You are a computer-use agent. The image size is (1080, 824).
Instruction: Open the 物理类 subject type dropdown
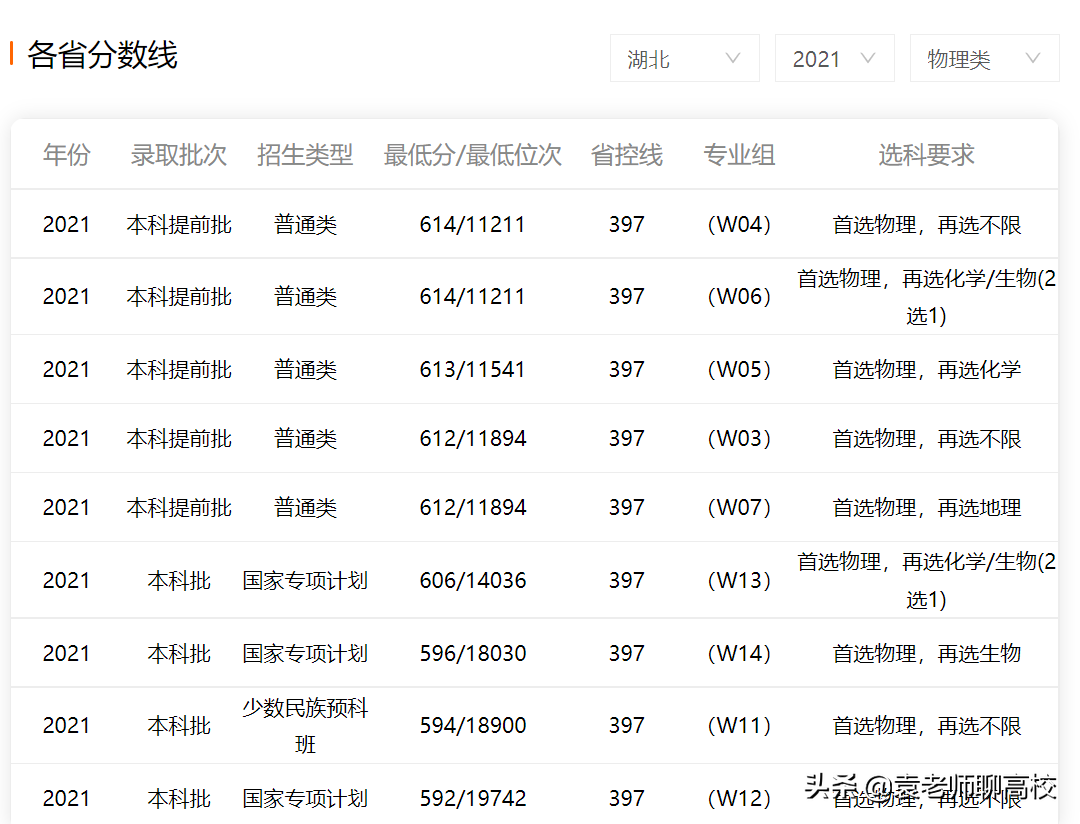coord(984,58)
